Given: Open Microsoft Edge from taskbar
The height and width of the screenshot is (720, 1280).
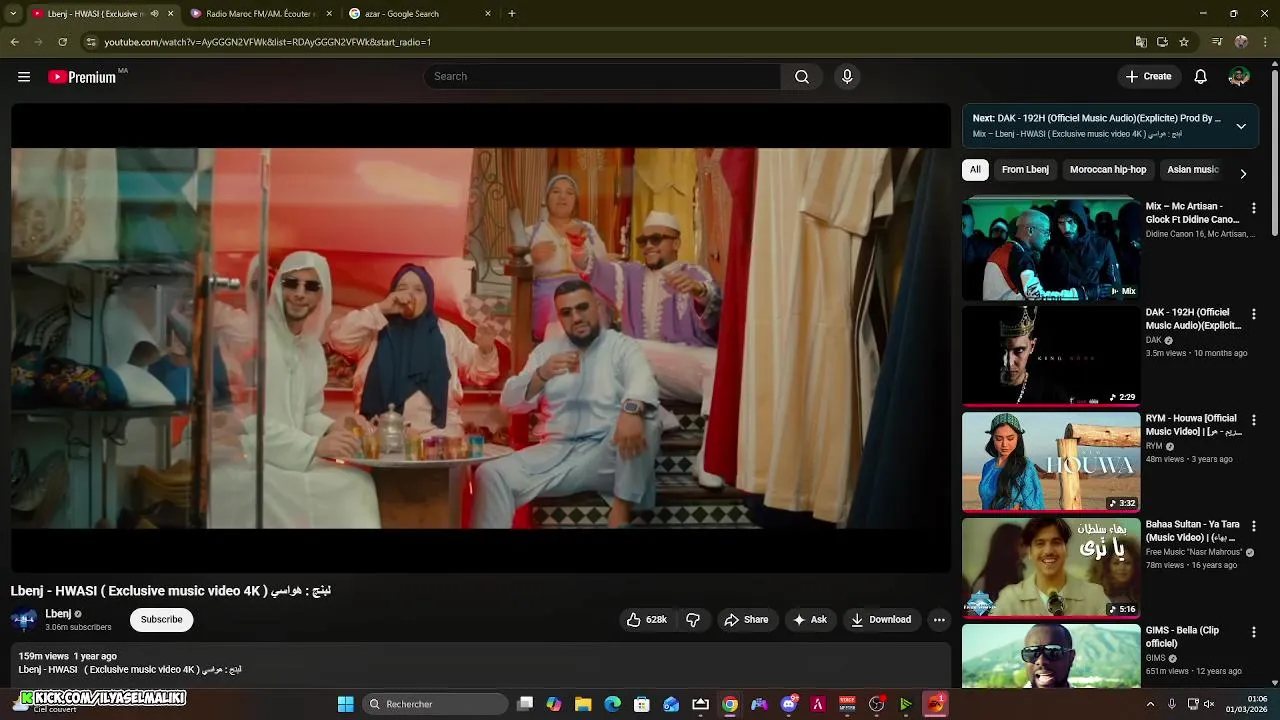Looking at the screenshot, I should tap(613, 704).
